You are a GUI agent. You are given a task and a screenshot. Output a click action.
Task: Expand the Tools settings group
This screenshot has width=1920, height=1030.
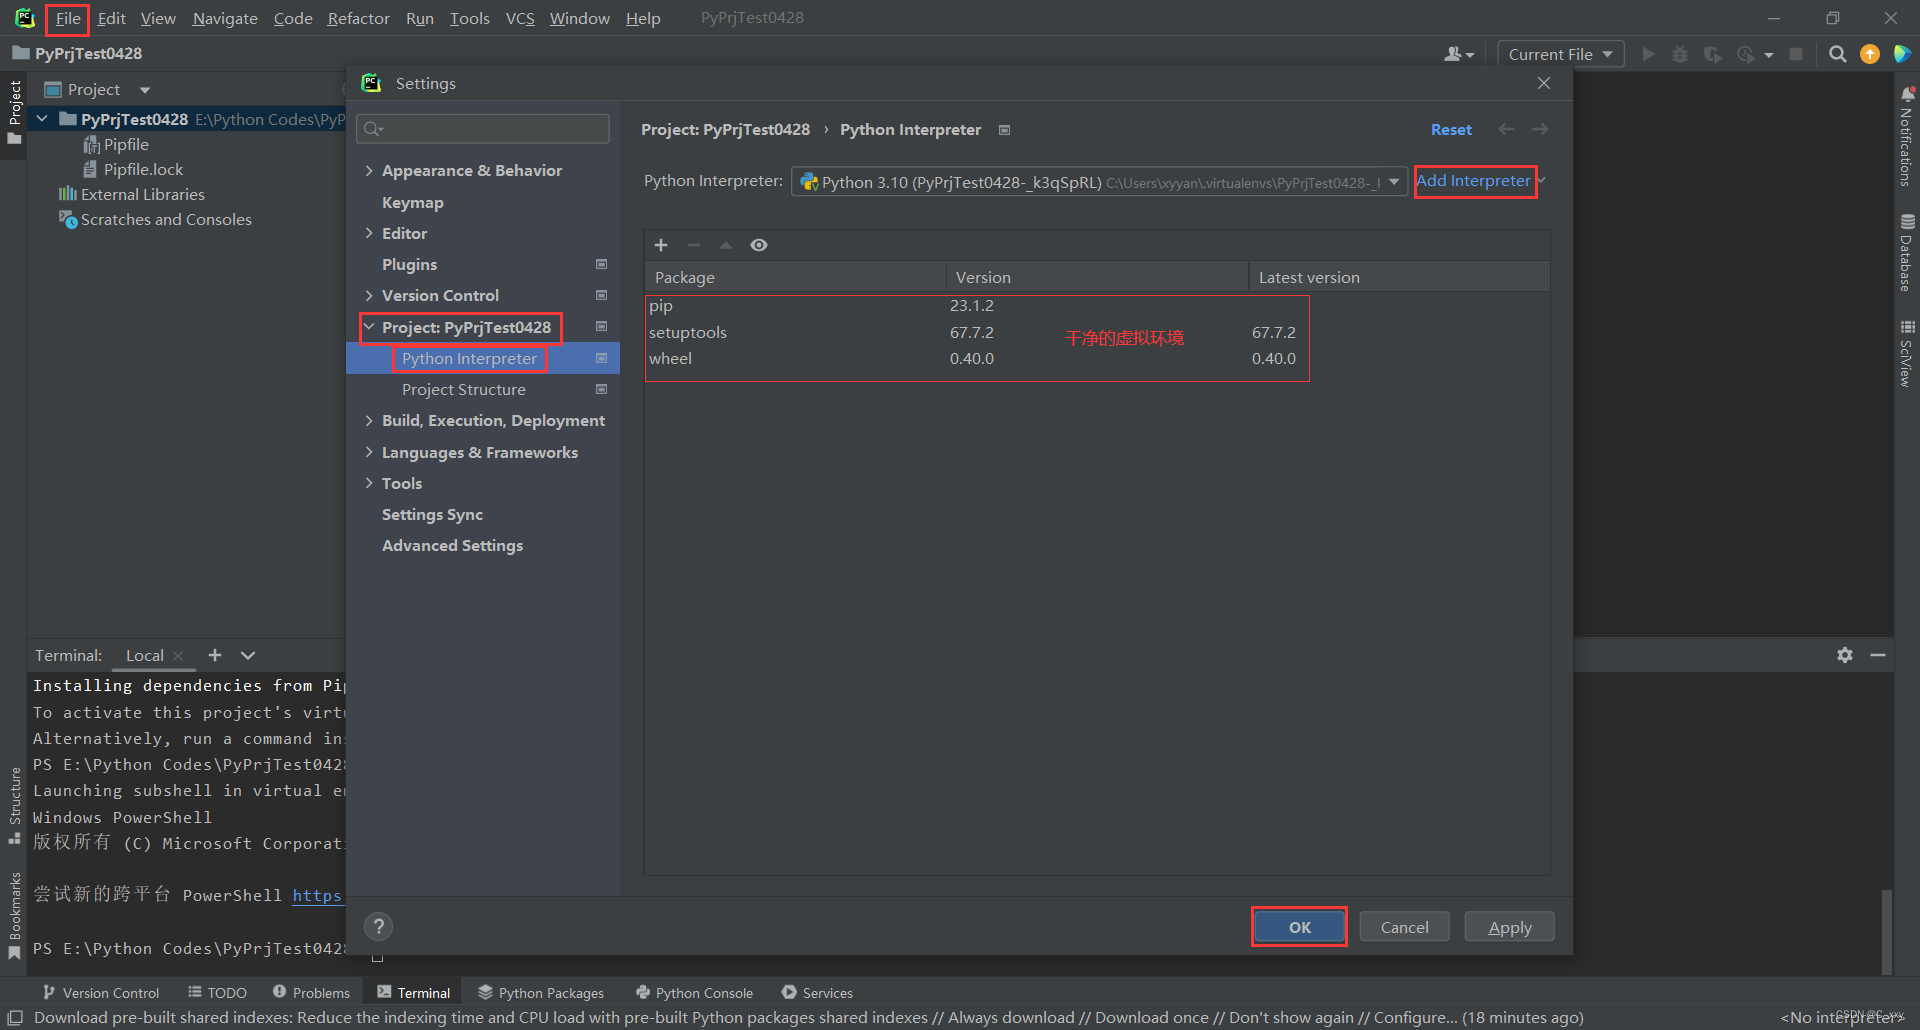pyautogui.click(x=369, y=483)
